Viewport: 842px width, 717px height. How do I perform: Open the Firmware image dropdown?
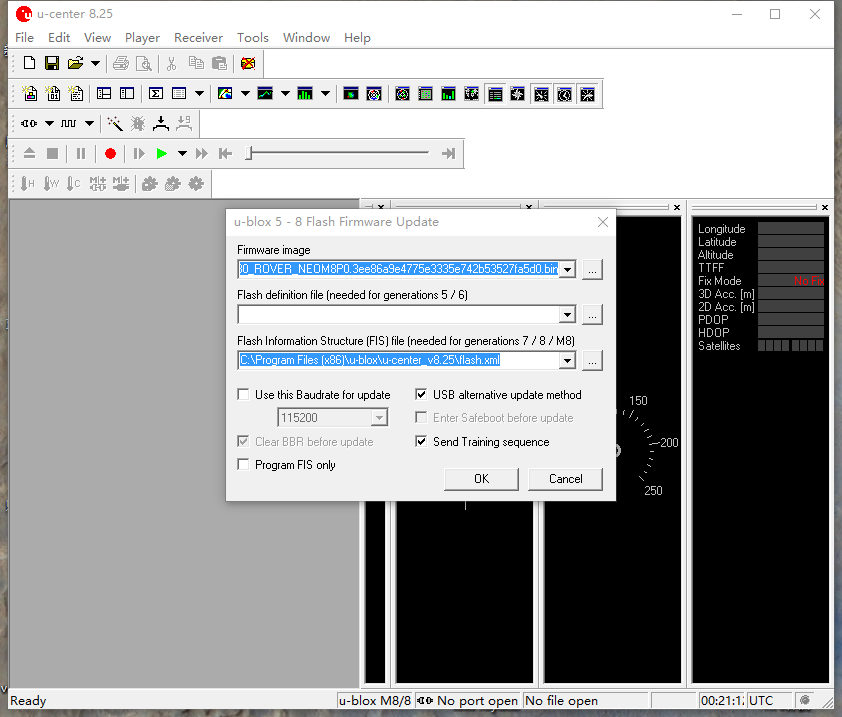(x=567, y=268)
